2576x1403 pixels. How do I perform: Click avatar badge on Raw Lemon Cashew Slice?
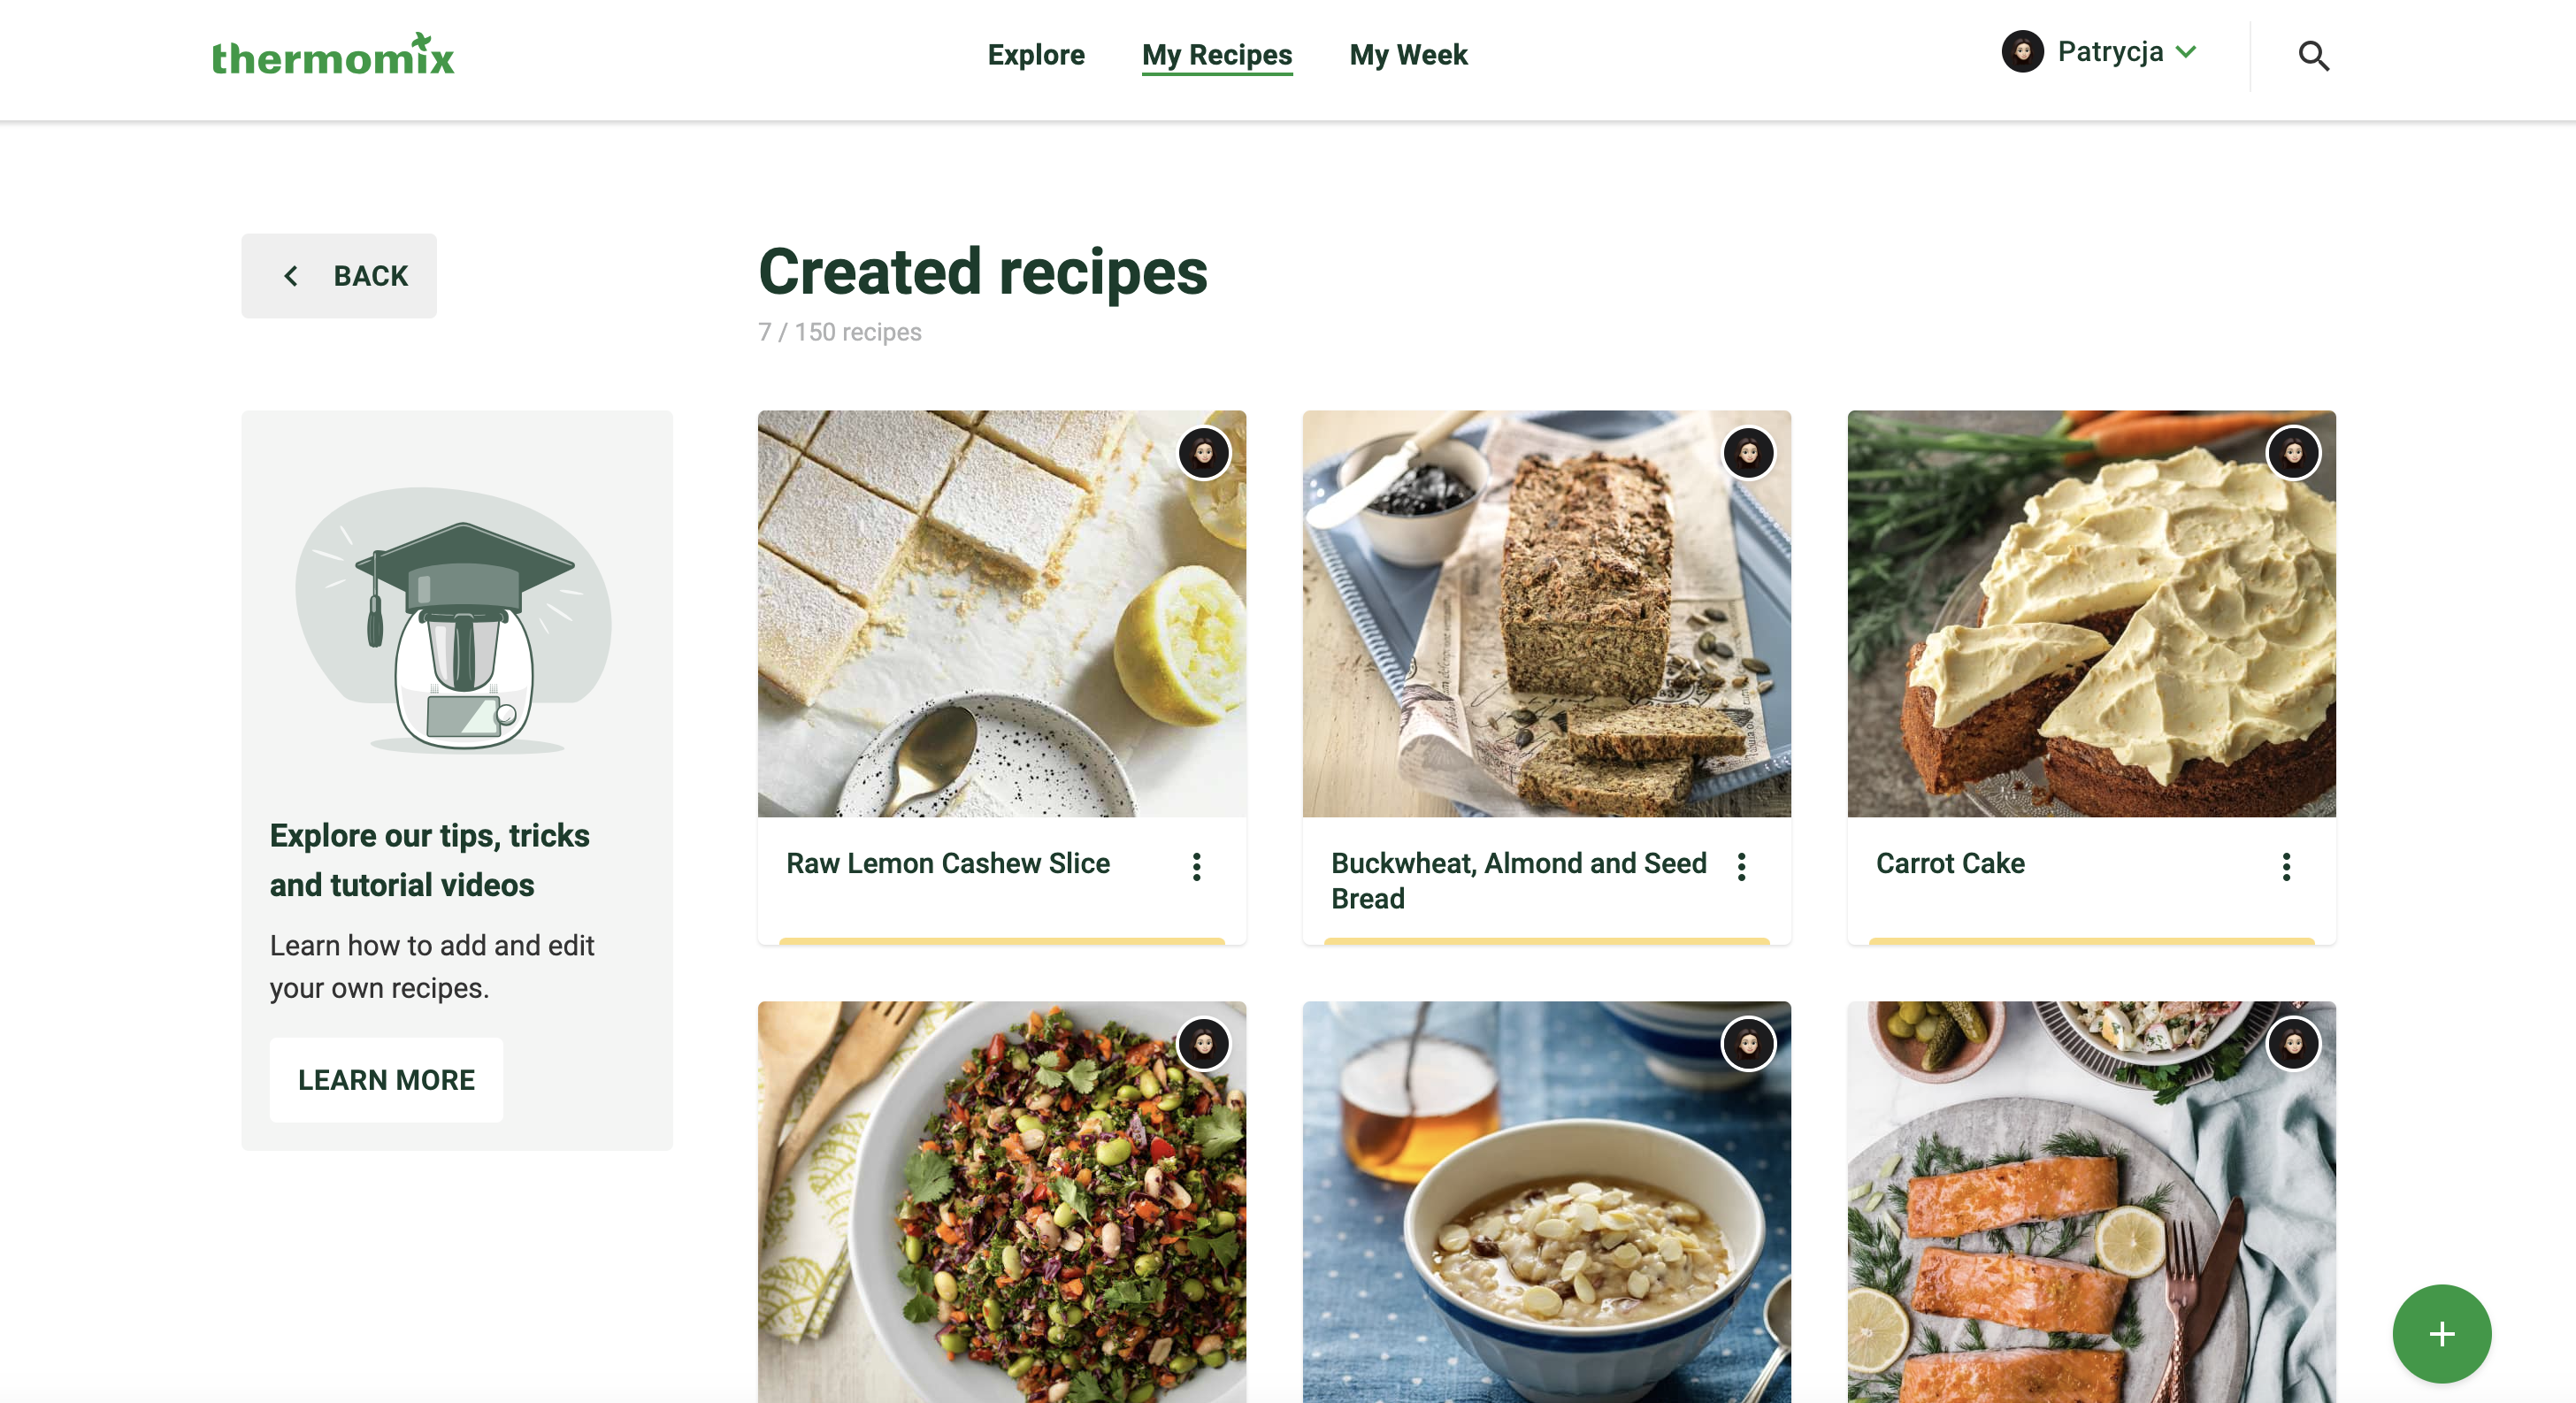pos(1203,454)
